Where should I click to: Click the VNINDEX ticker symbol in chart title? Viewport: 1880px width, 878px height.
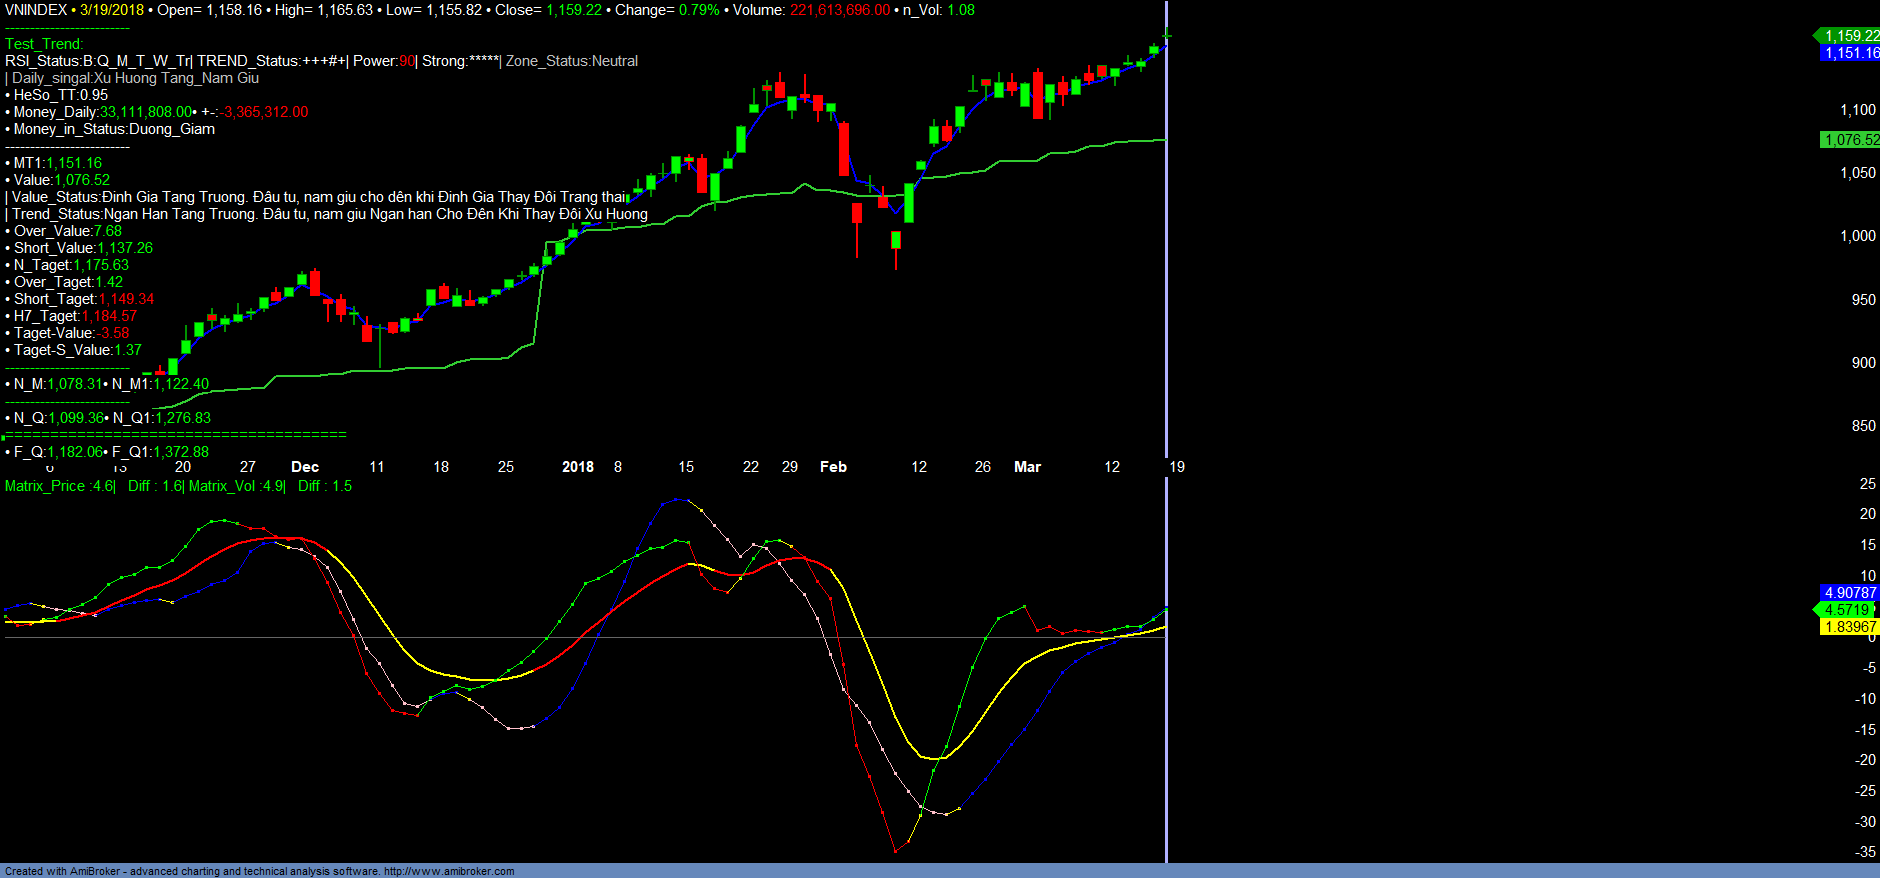coord(36,10)
